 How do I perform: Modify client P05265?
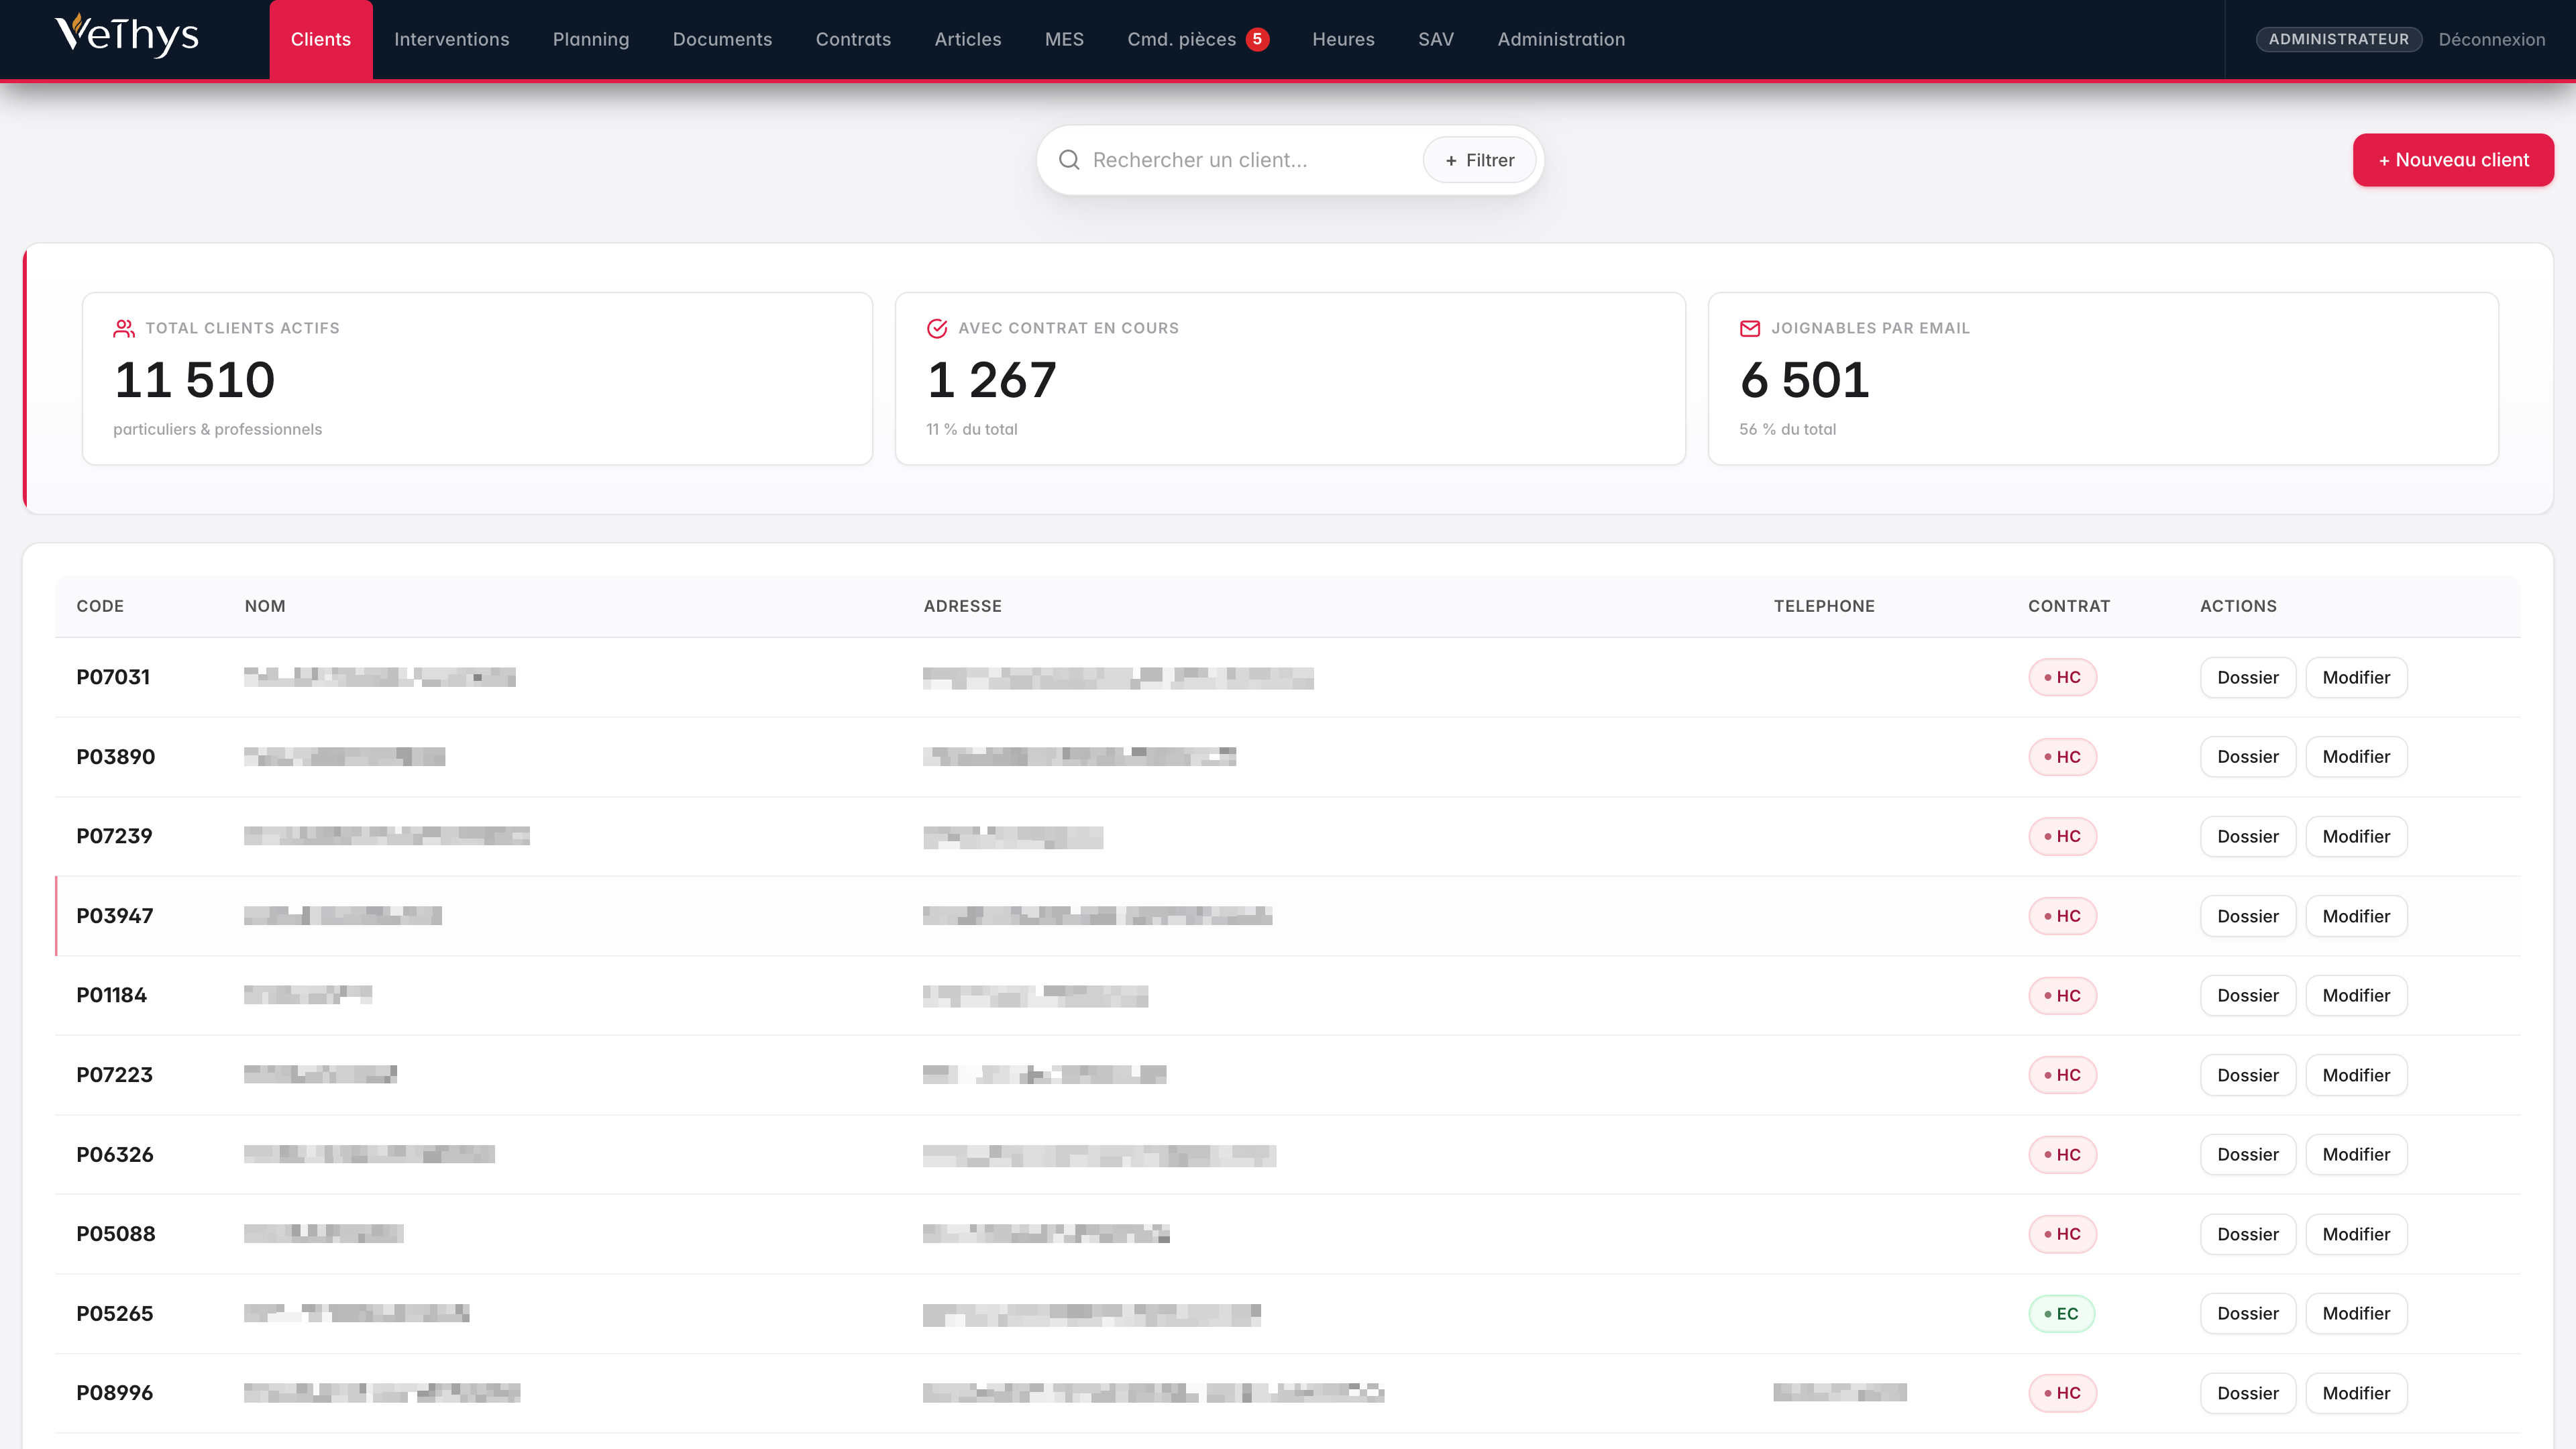pos(2356,1313)
